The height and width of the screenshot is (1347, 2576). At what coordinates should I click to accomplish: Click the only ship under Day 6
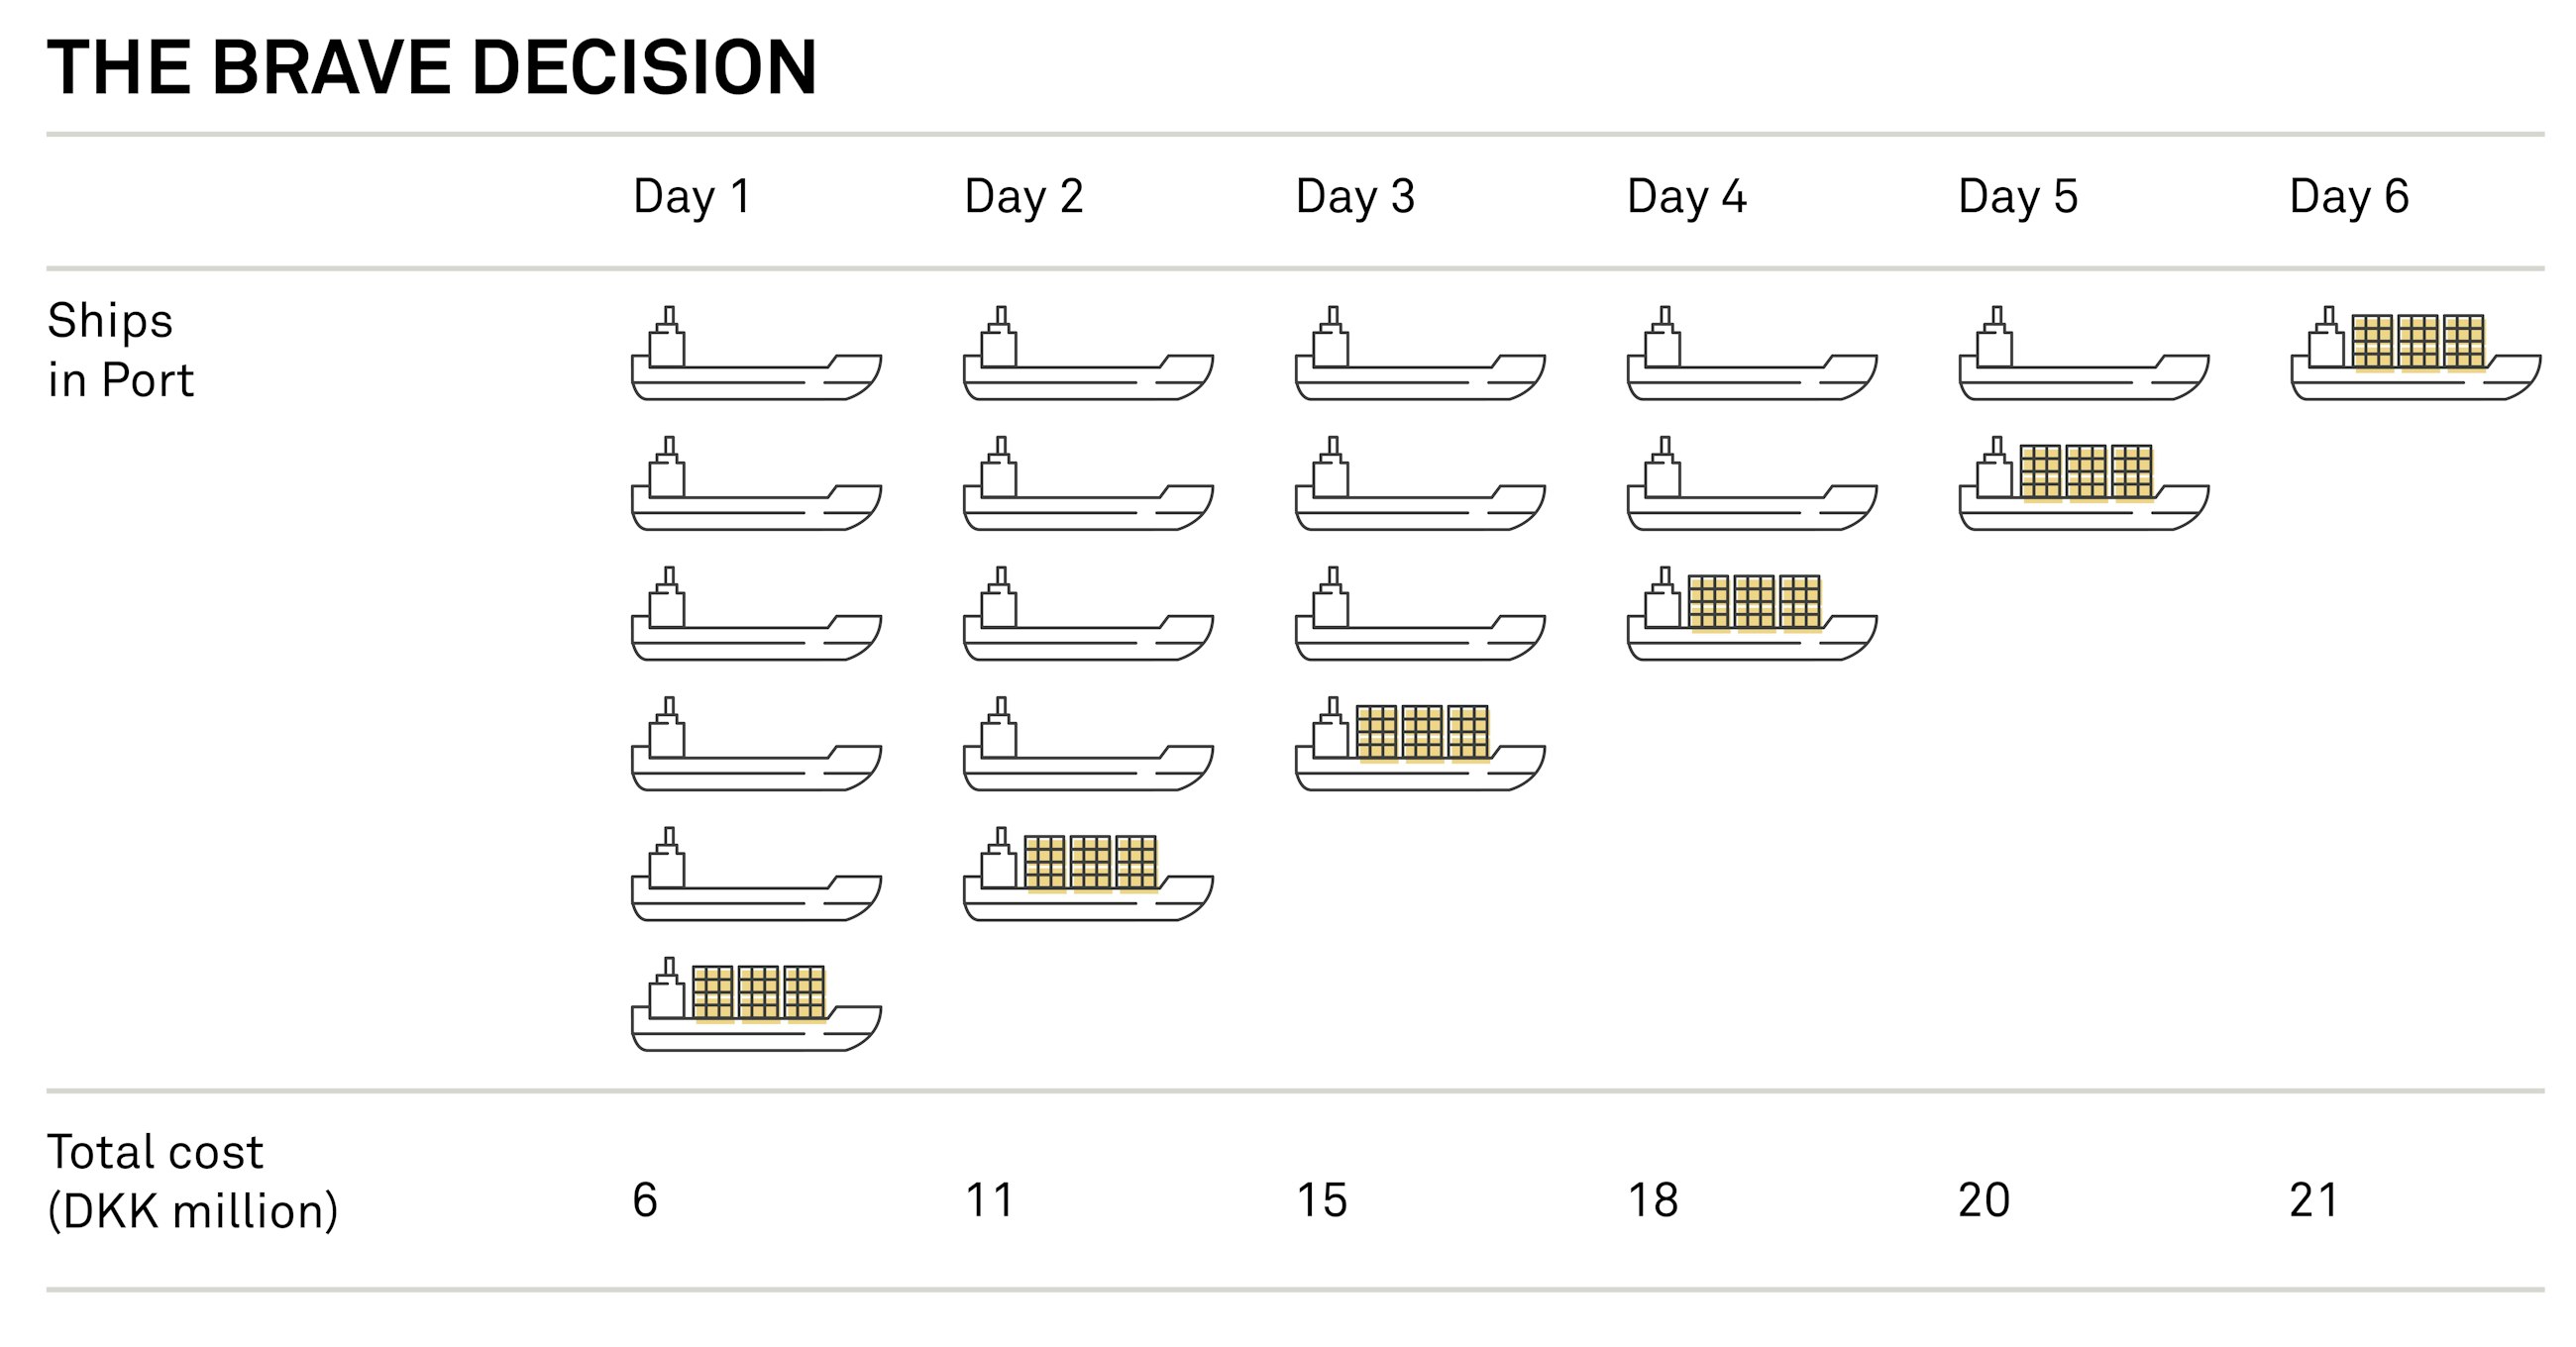[x=2415, y=355]
